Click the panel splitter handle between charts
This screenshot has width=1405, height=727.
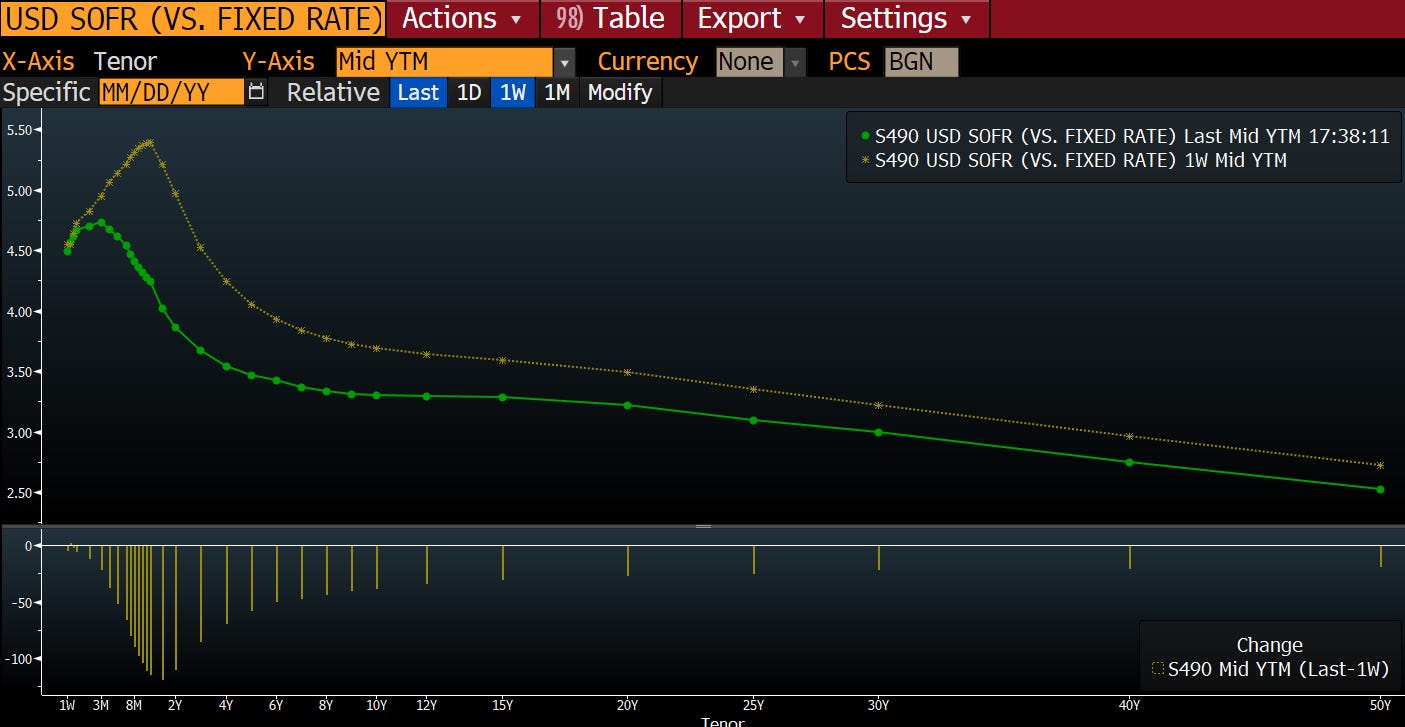[x=703, y=525]
